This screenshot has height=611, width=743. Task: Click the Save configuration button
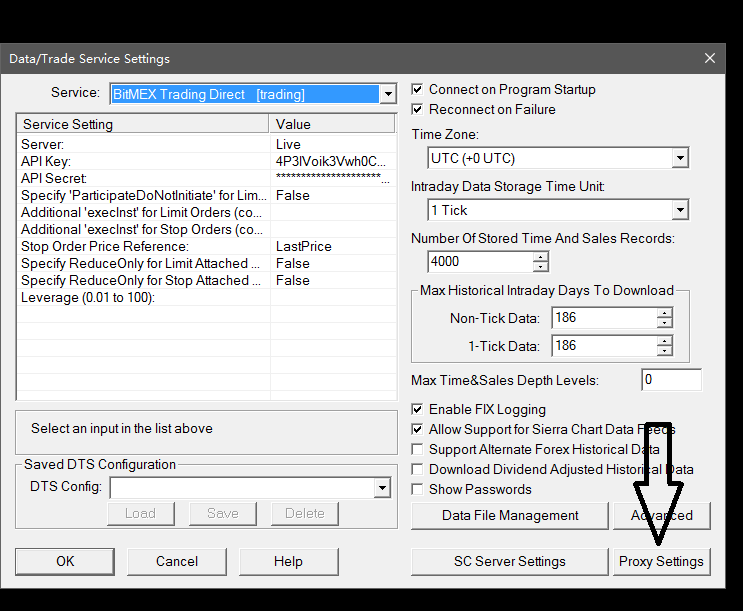click(223, 513)
